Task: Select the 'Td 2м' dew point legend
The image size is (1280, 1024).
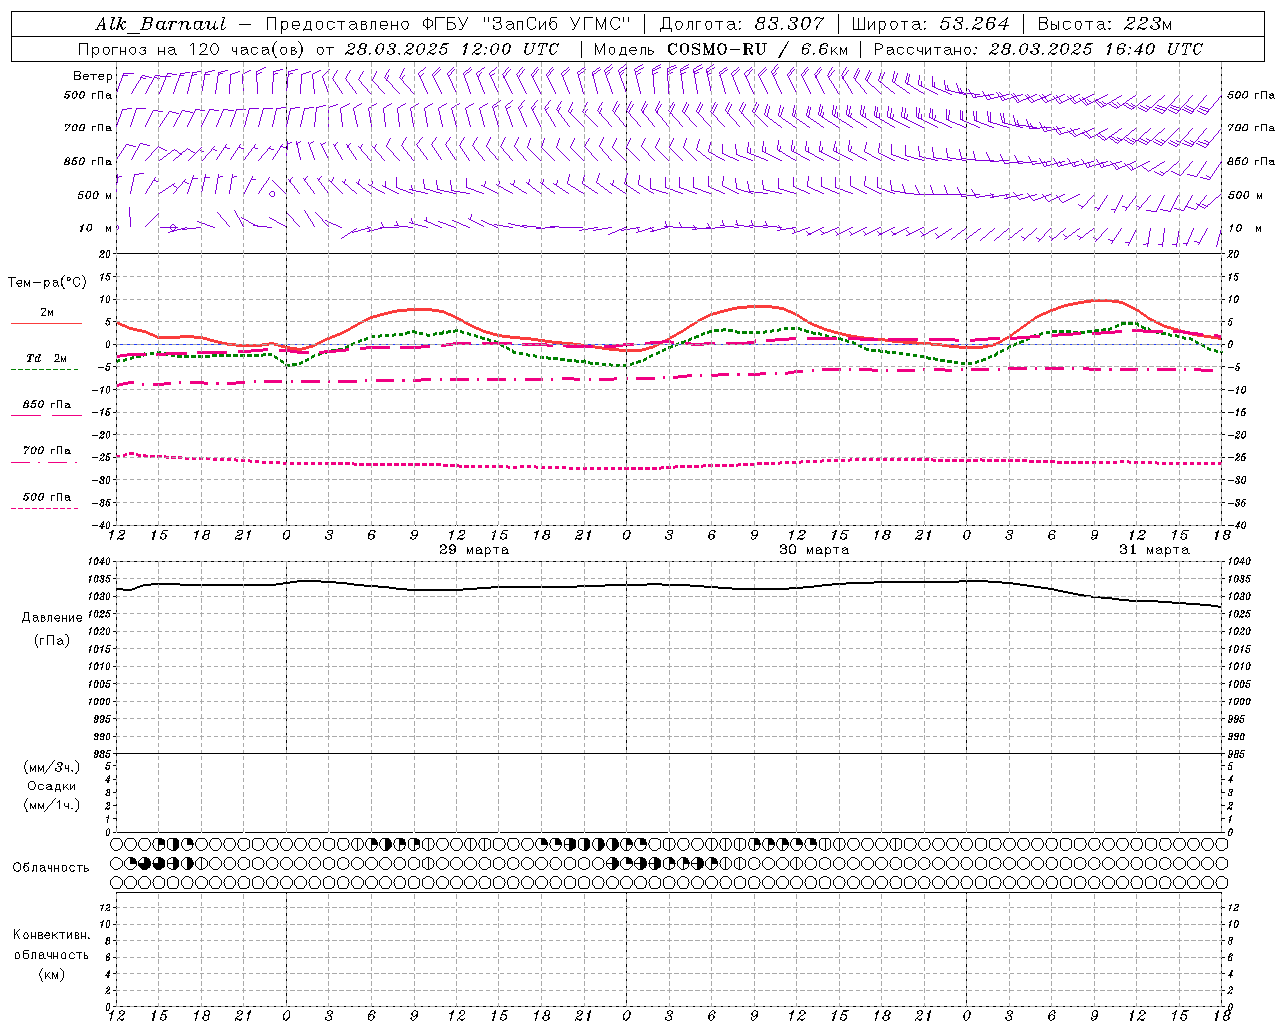Action: (47, 358)
